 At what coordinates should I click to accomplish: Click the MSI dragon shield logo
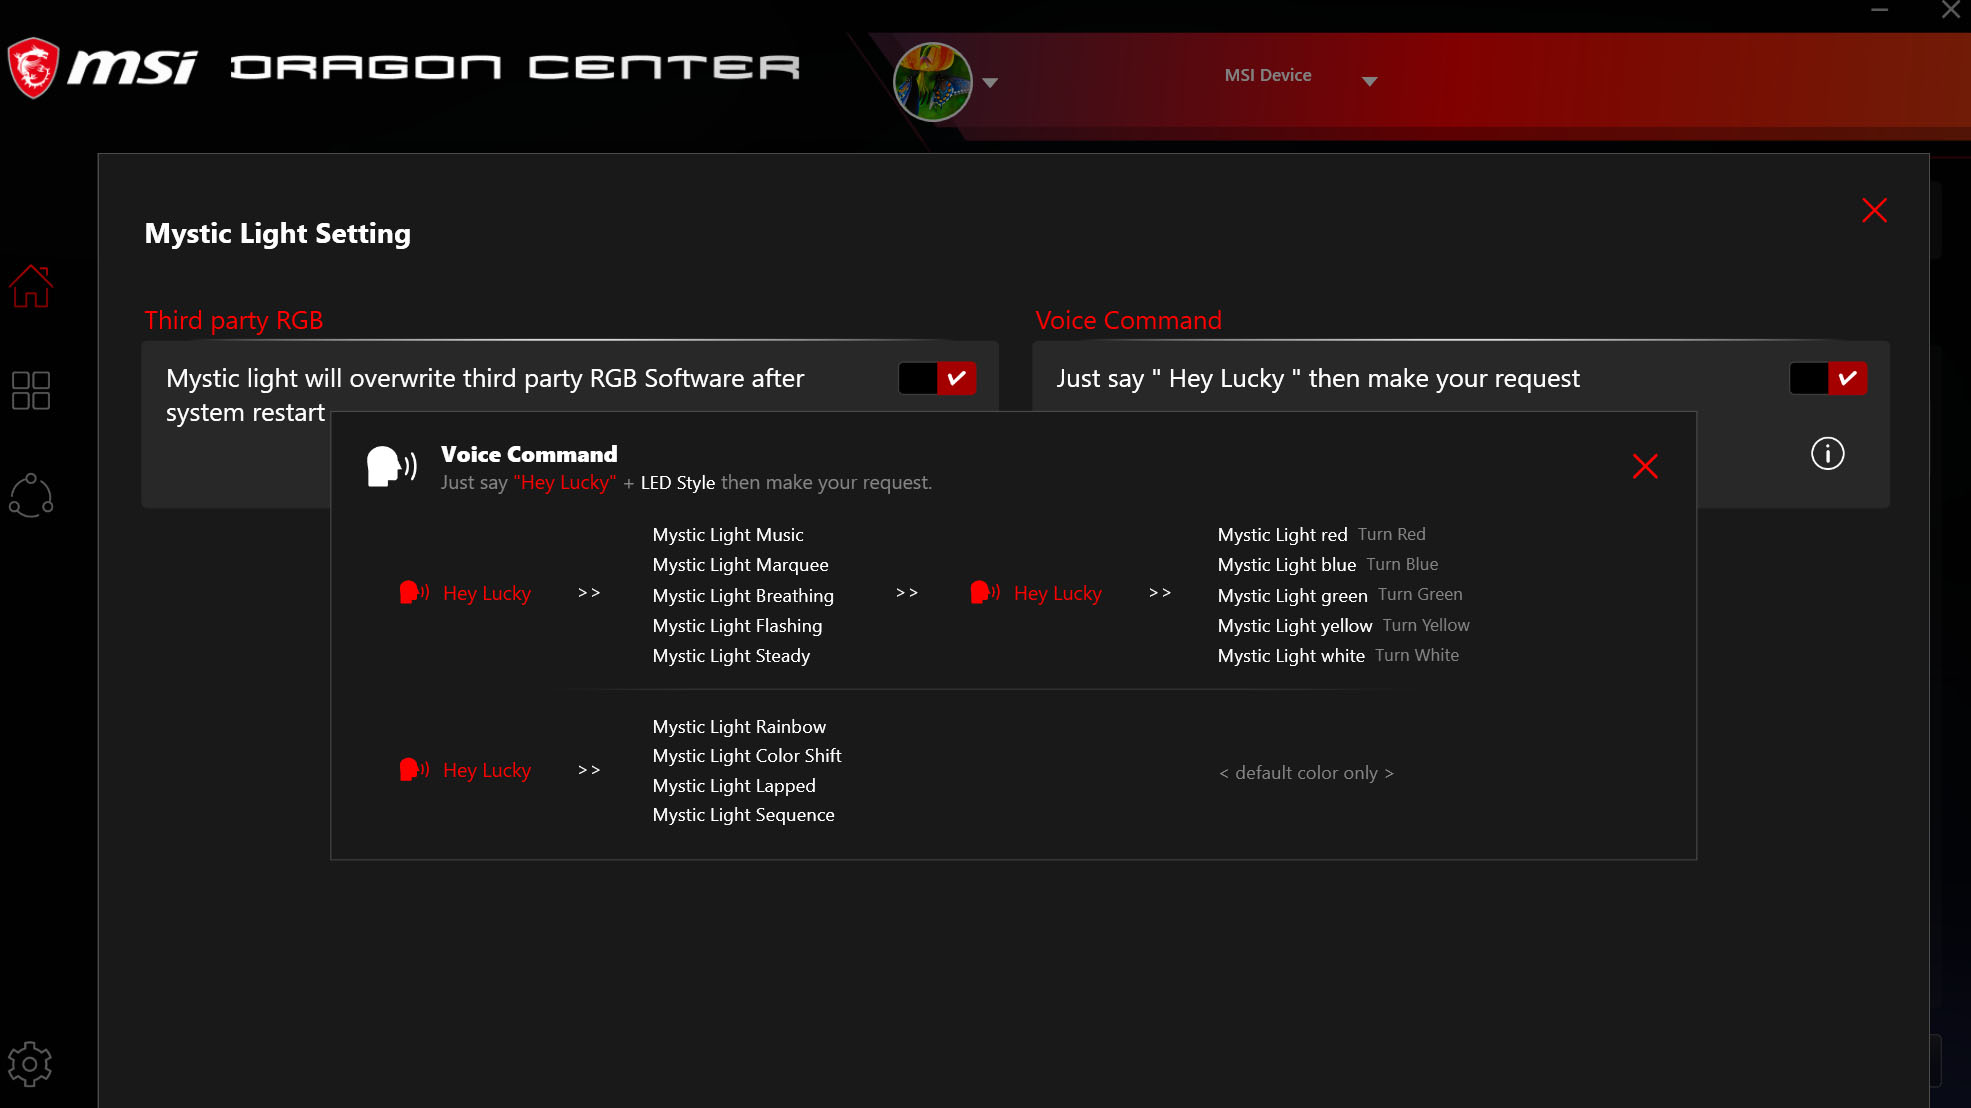(x=33, y=68)
